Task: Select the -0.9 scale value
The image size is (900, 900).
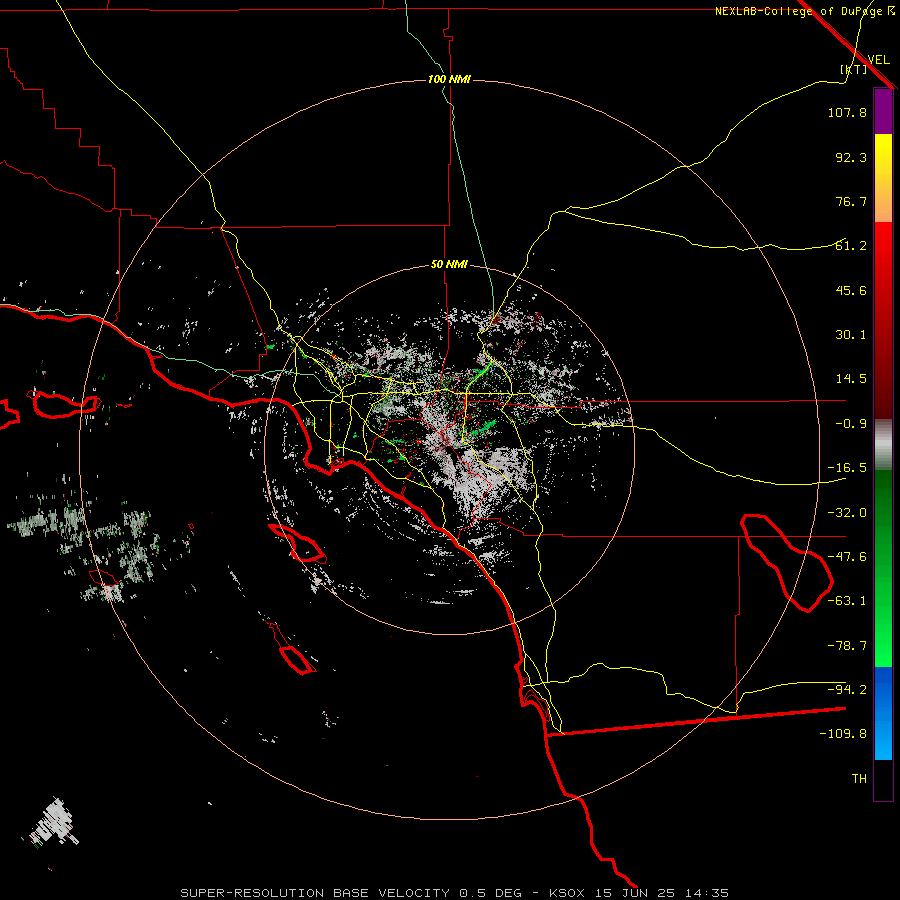Action: 851,424
